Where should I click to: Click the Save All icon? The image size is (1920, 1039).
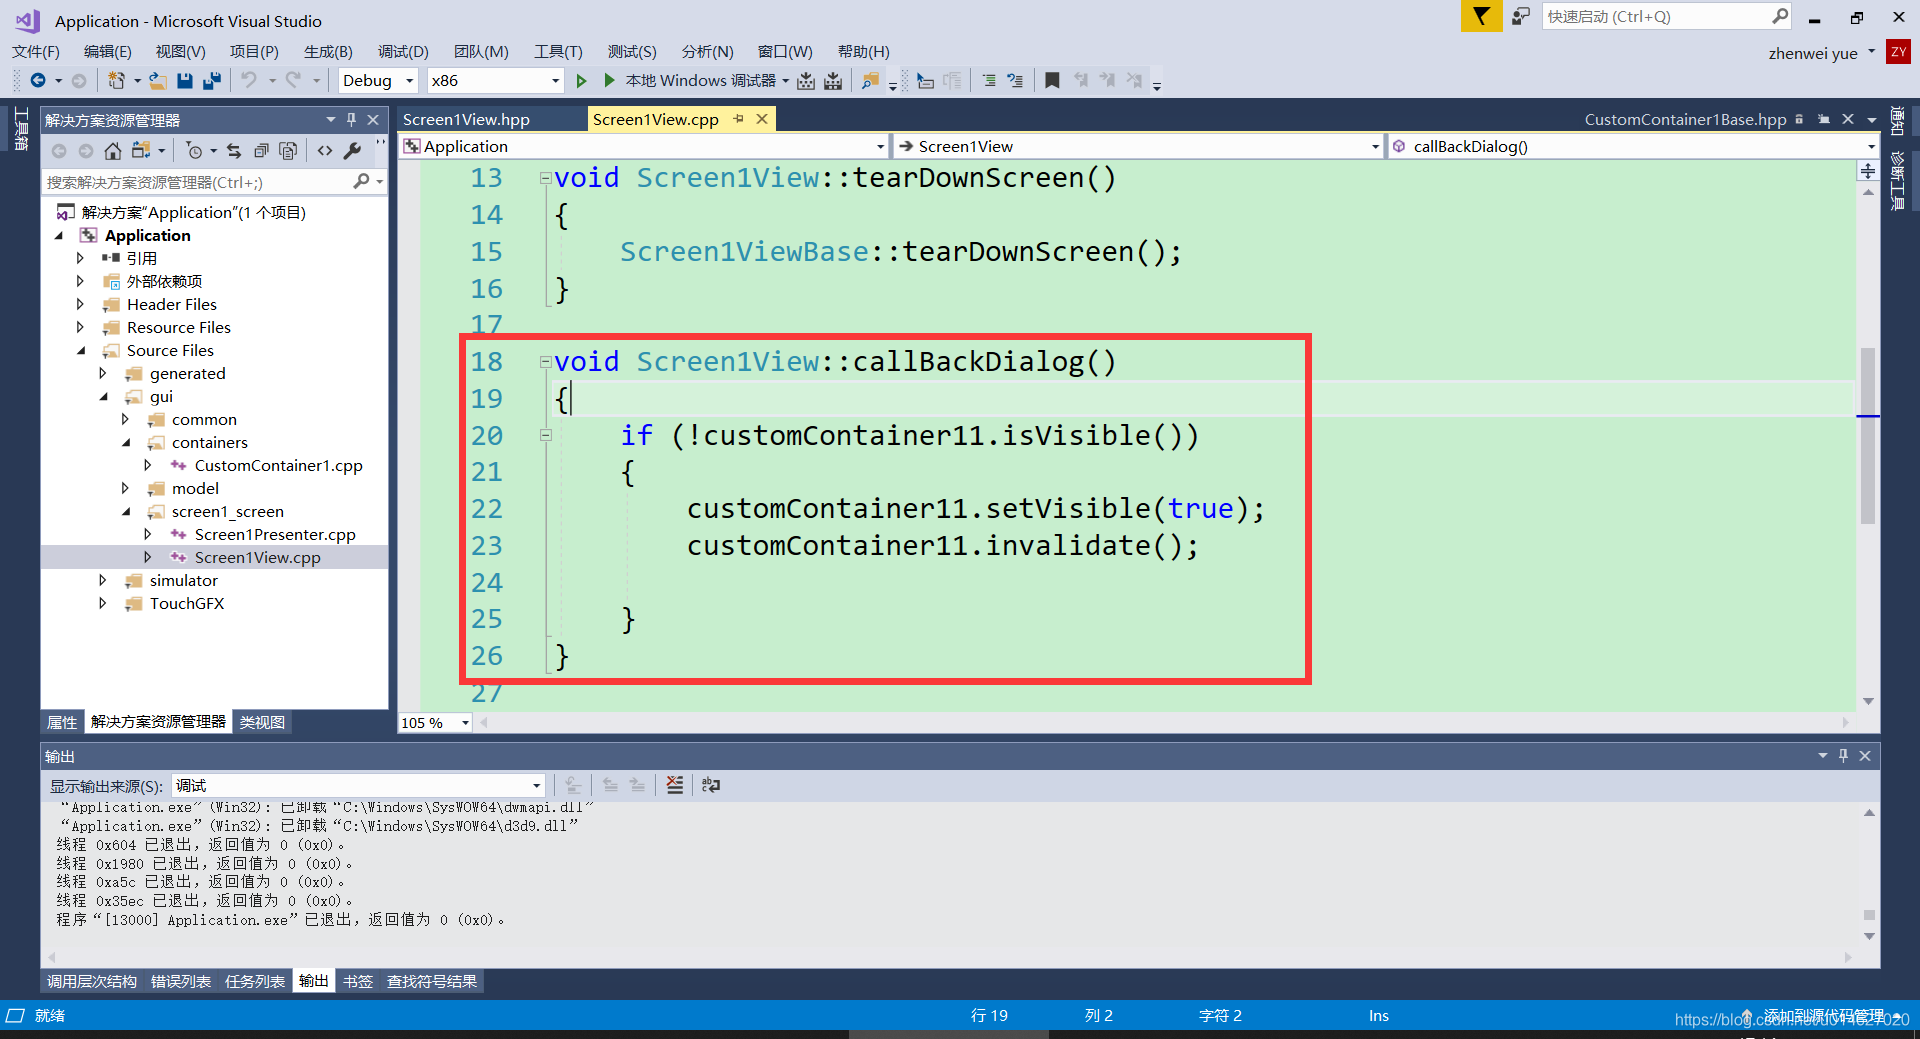coord(212,80)
